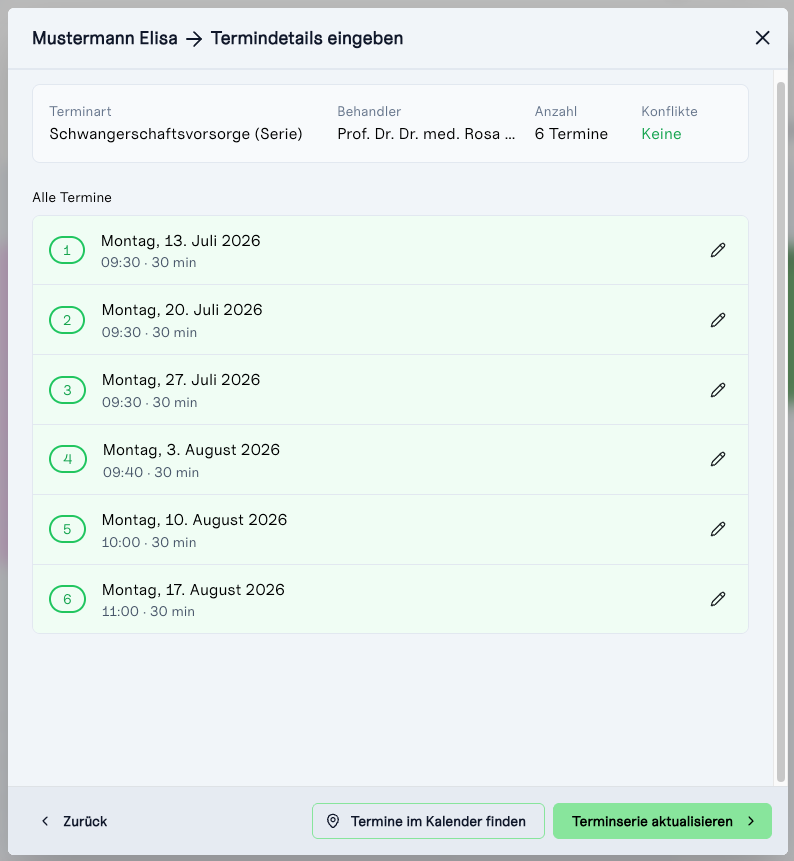Click the 11:00 · 30 min time text

coord(148,611)
